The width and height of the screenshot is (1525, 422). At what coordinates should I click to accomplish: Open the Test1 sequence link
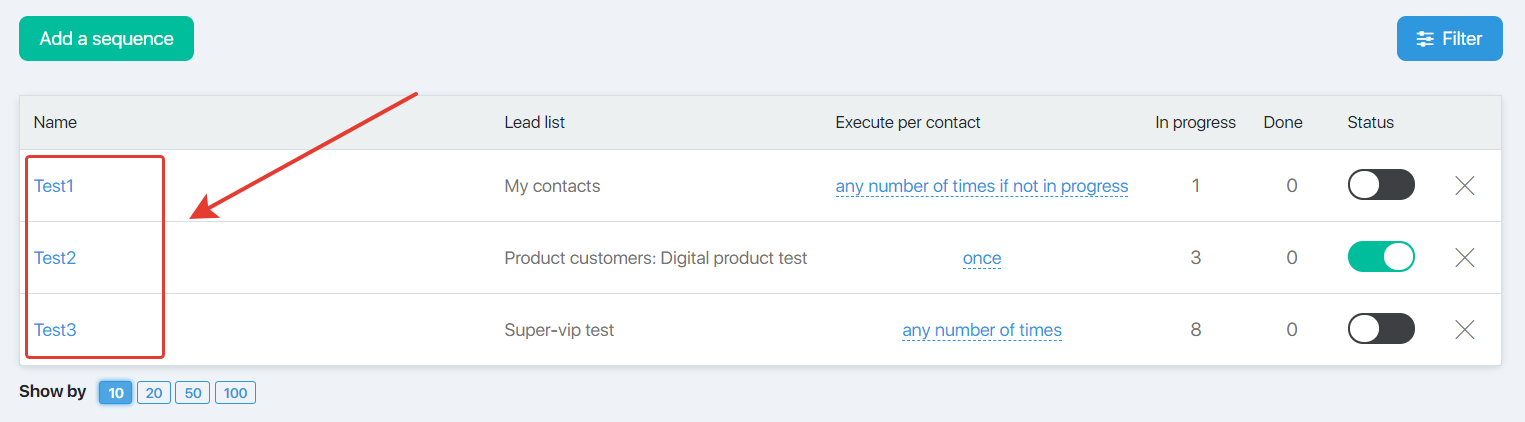coord(54,186)
